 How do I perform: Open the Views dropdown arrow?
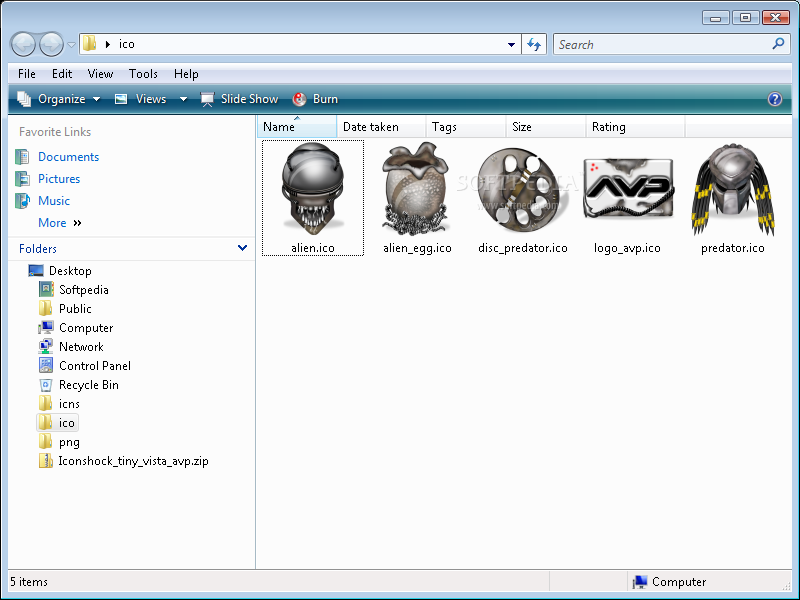tap(183, 99)
